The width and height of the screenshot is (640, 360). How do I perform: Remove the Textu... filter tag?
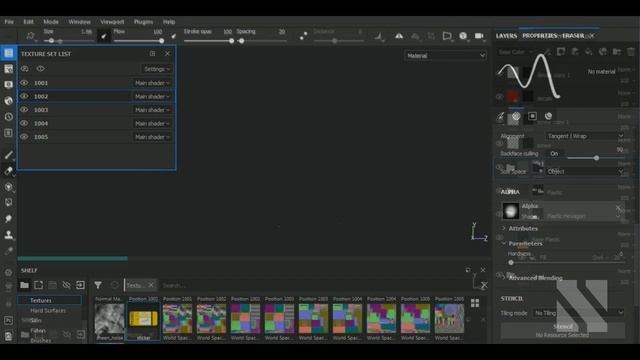coord(151,285)
